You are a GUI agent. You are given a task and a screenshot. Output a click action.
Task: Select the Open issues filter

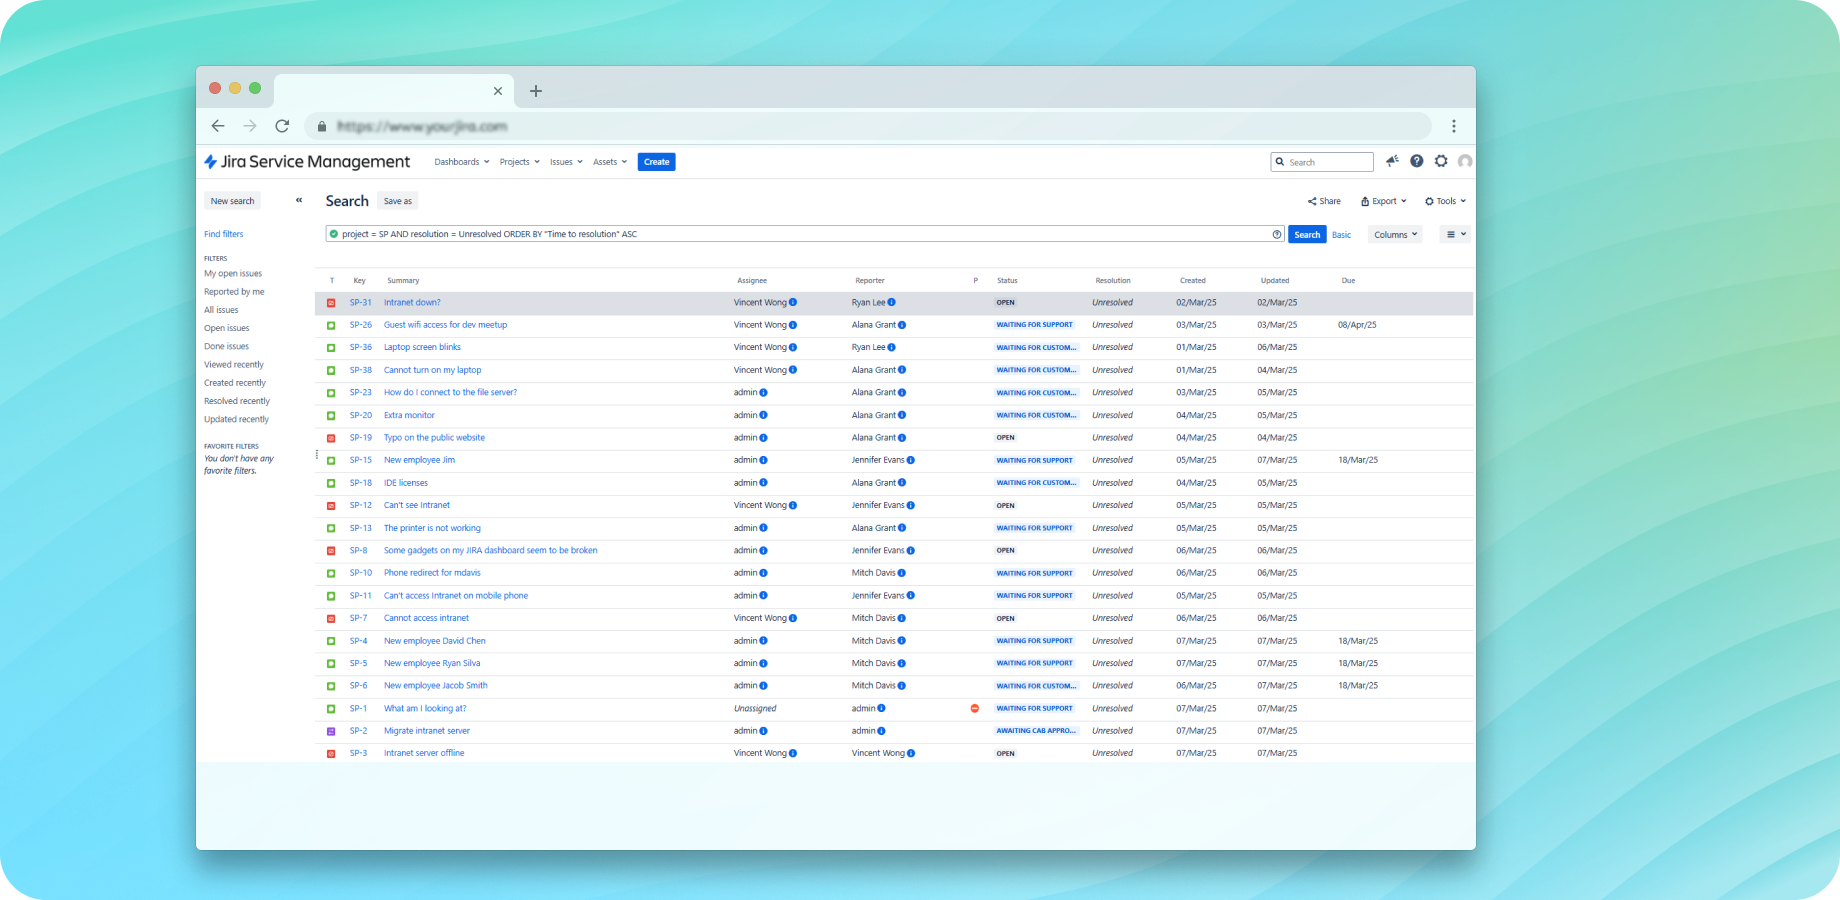[x=227, y=328]
